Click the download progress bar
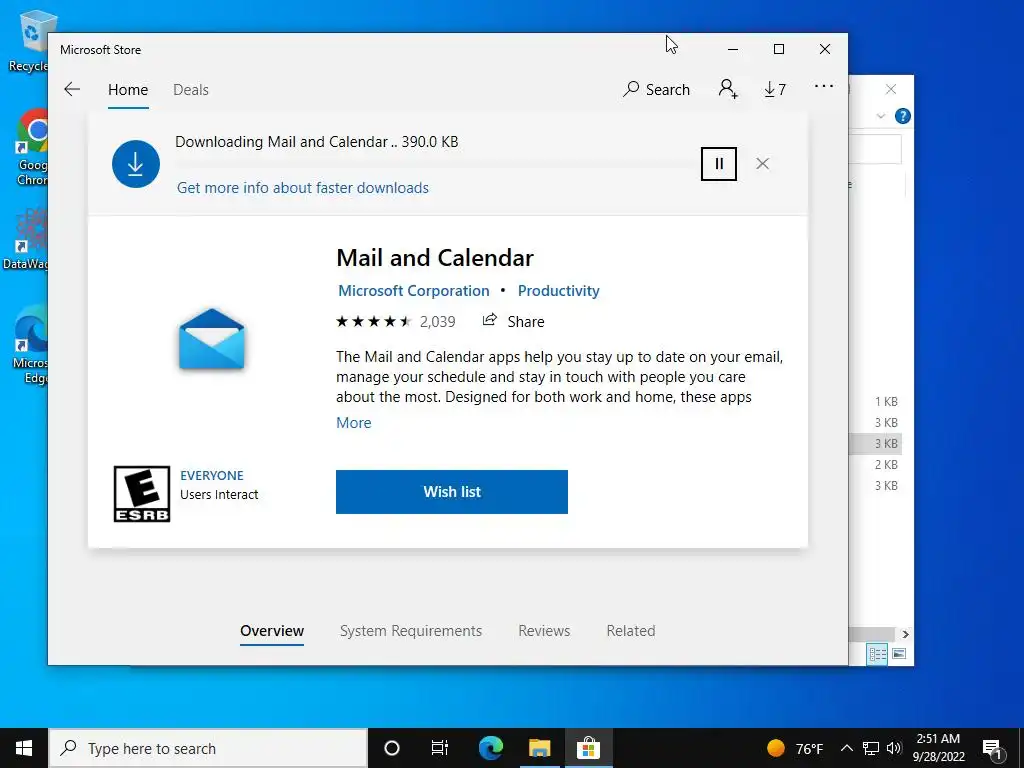This screenshot has height=768, width=1024. click(434, 164)
